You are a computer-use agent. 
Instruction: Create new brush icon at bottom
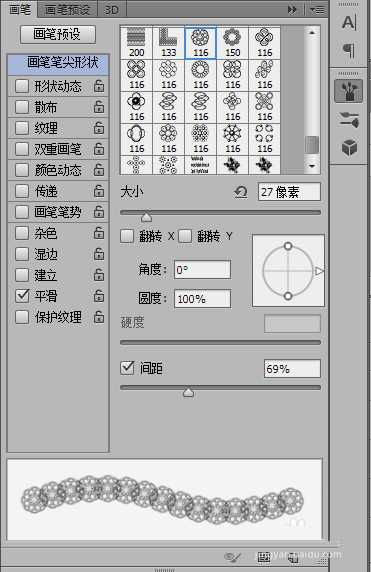click(292, 557)
